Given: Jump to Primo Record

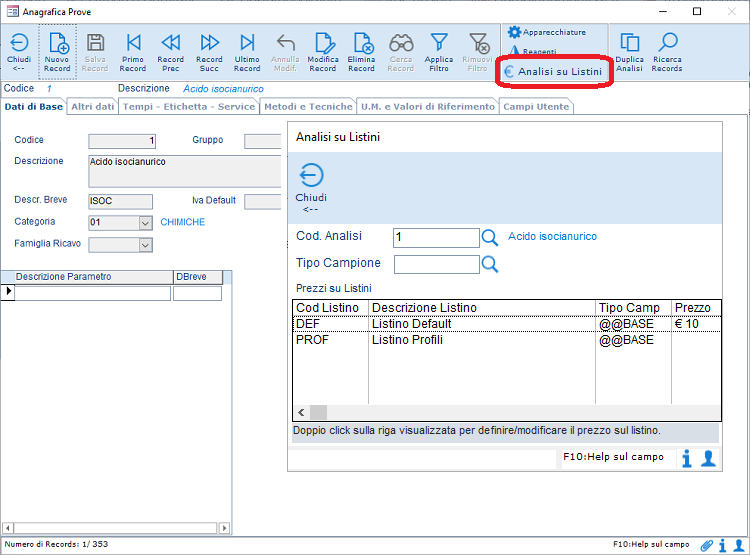Looking at the screenshot, I should click(133, 52).
